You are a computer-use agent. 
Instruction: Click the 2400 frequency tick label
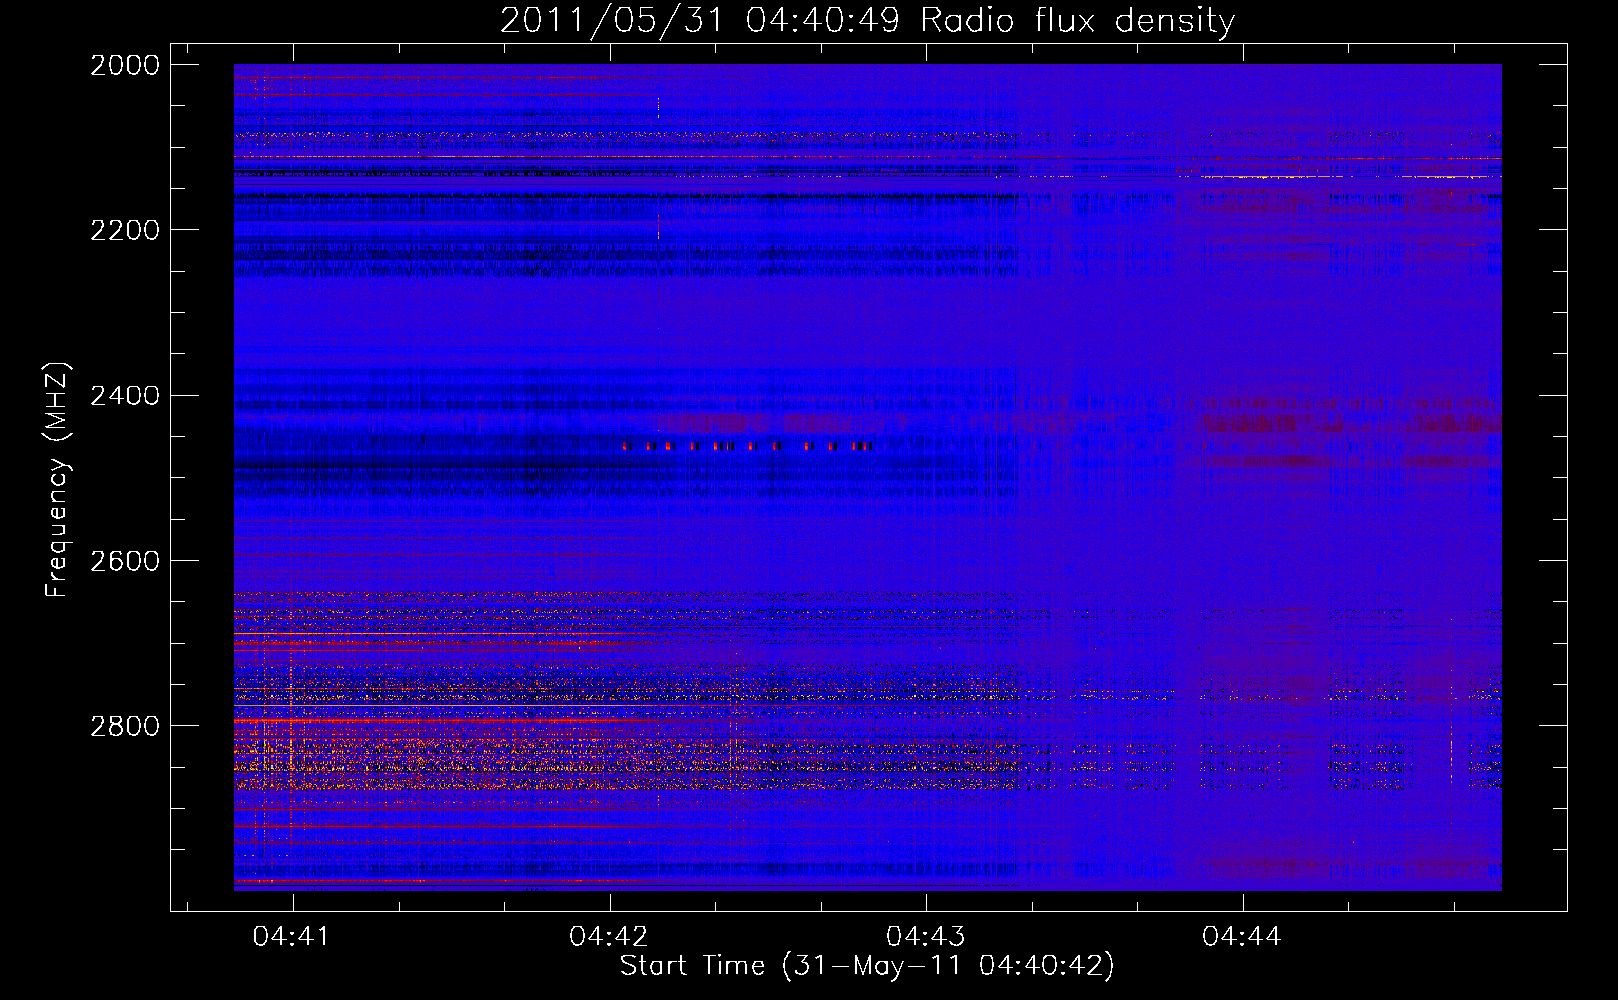(x=125, y=396)
